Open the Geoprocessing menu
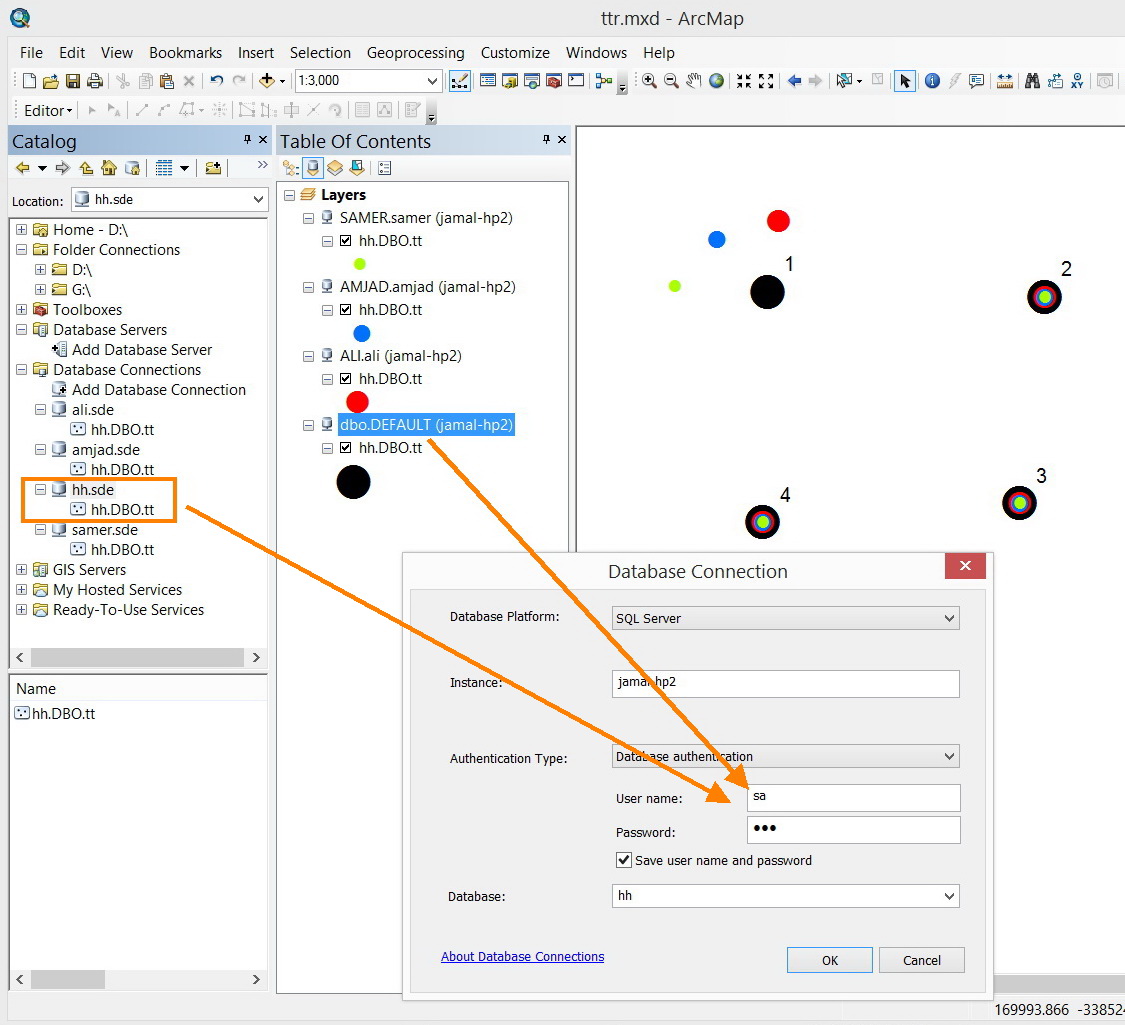1125x1025 pixels. click(x=415, y=52)
